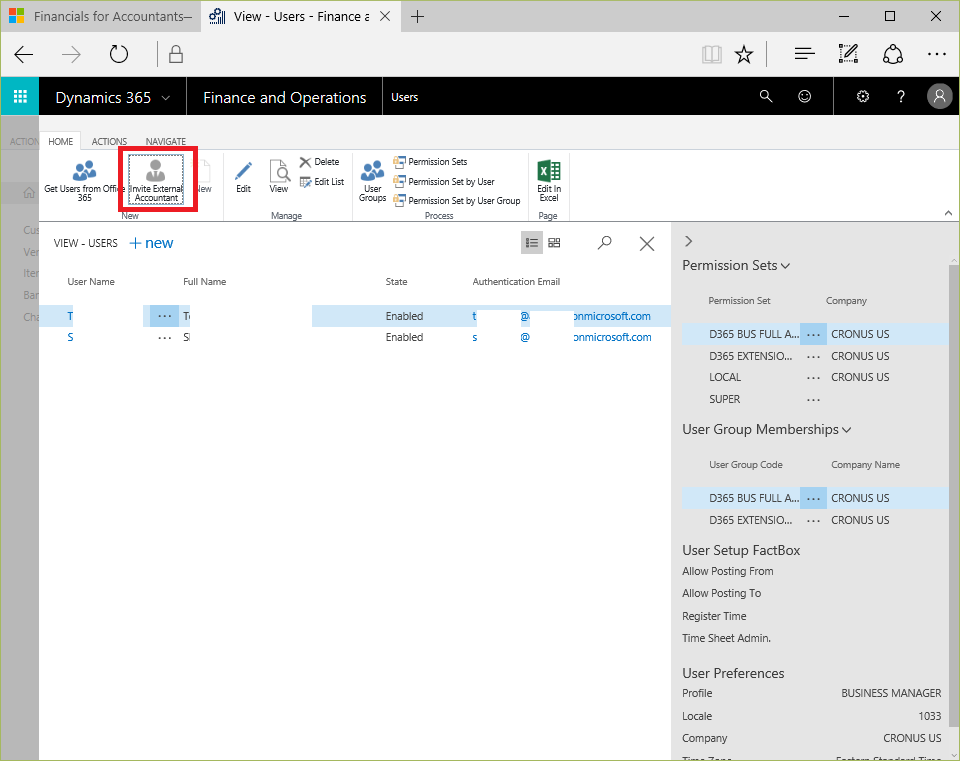Click the reading view book icon
The width and height of the screenshot is (960, 761).
pos(711,54)
